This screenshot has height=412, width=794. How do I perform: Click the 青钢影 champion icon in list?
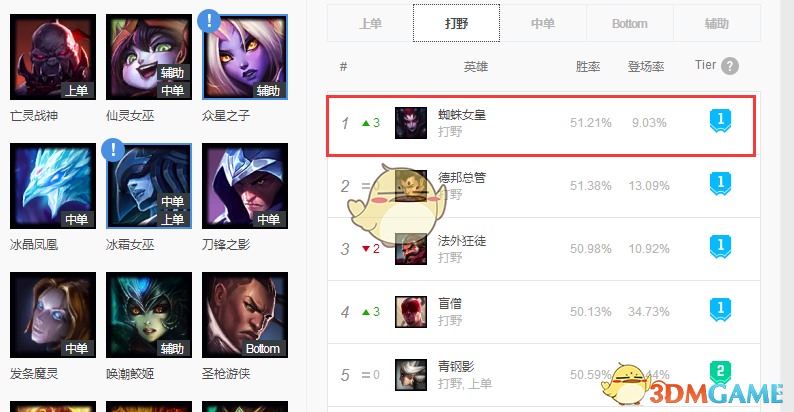(411, 375)
